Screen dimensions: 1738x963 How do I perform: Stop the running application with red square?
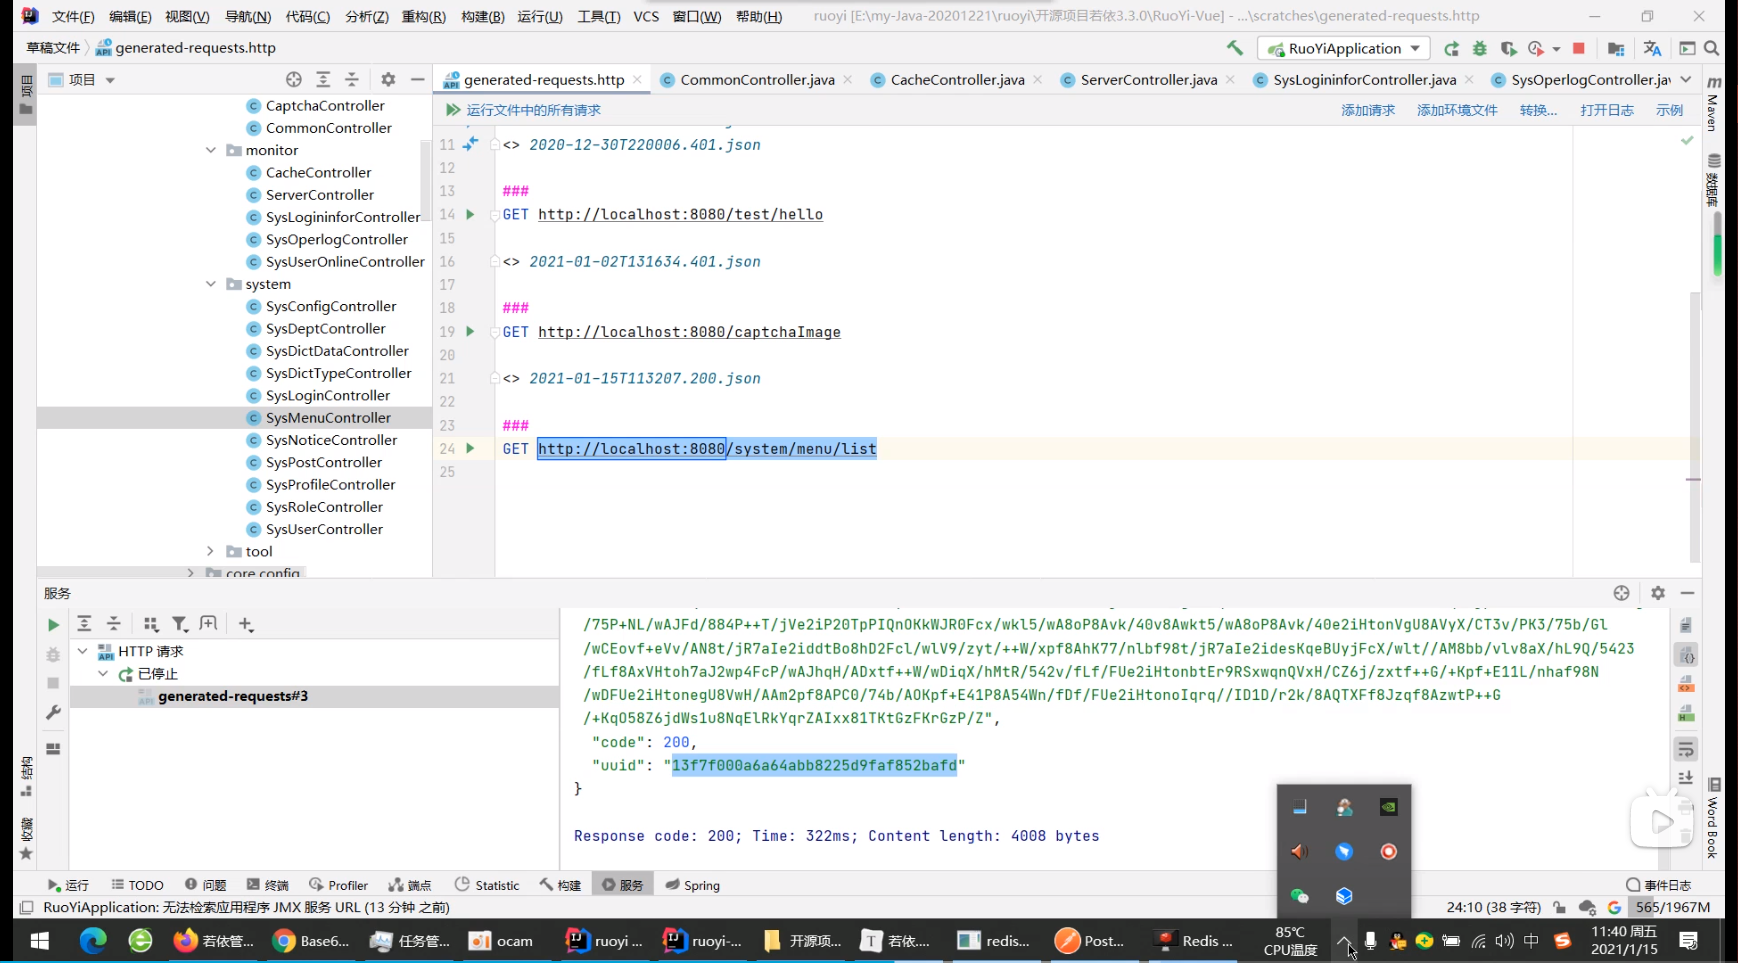click(1579, 48)
